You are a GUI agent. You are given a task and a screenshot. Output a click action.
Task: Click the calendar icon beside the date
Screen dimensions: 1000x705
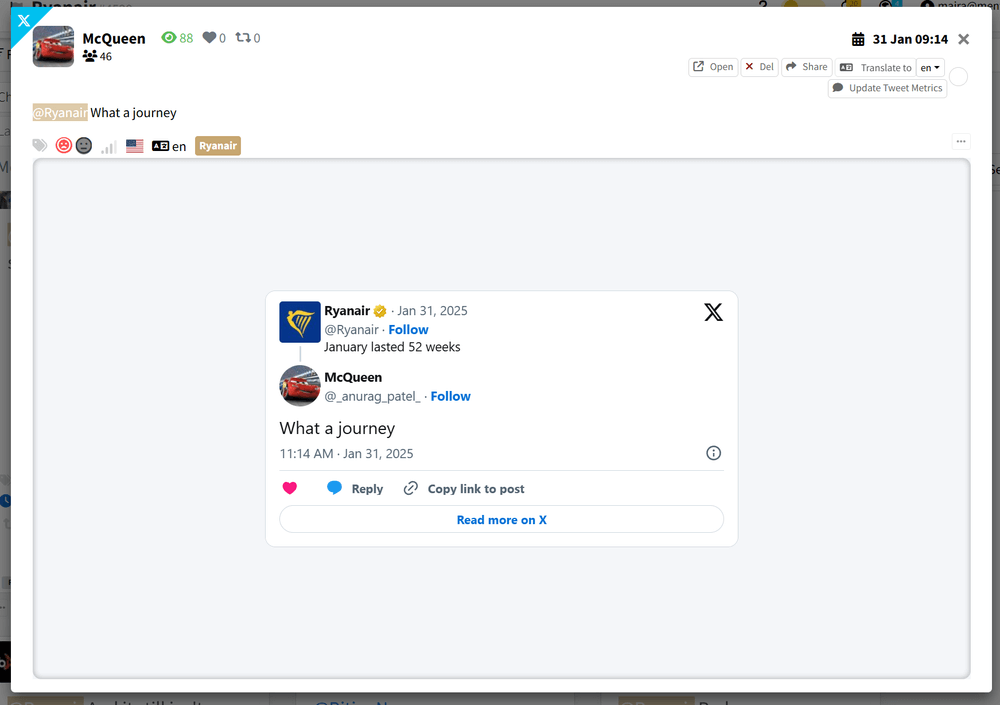click(858, 40)
